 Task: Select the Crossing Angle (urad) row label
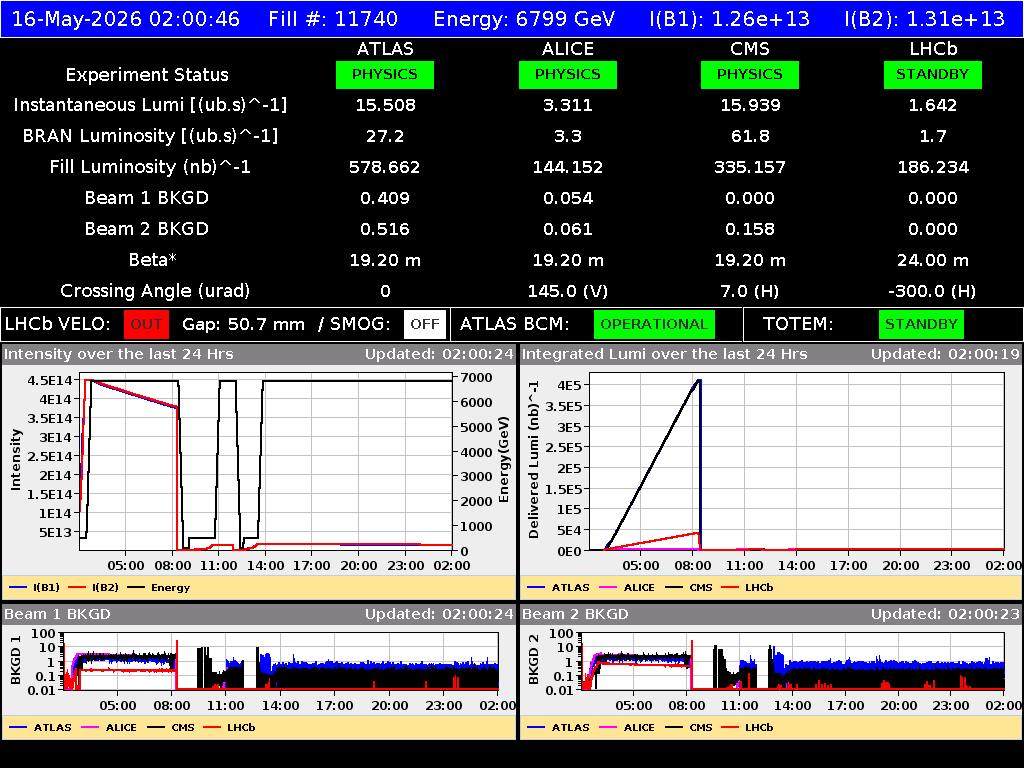(x=155, y=291)
